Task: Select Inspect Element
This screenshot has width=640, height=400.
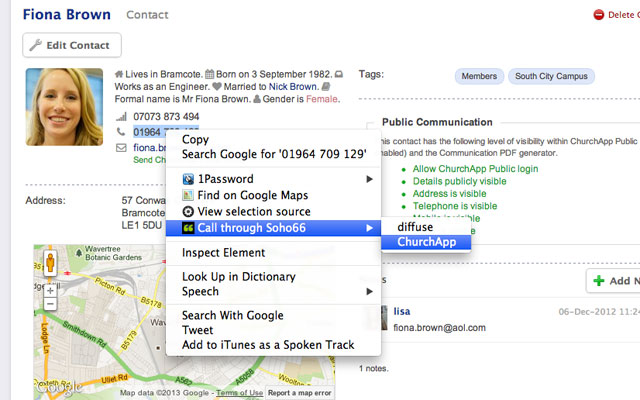Action: point(223,253)
